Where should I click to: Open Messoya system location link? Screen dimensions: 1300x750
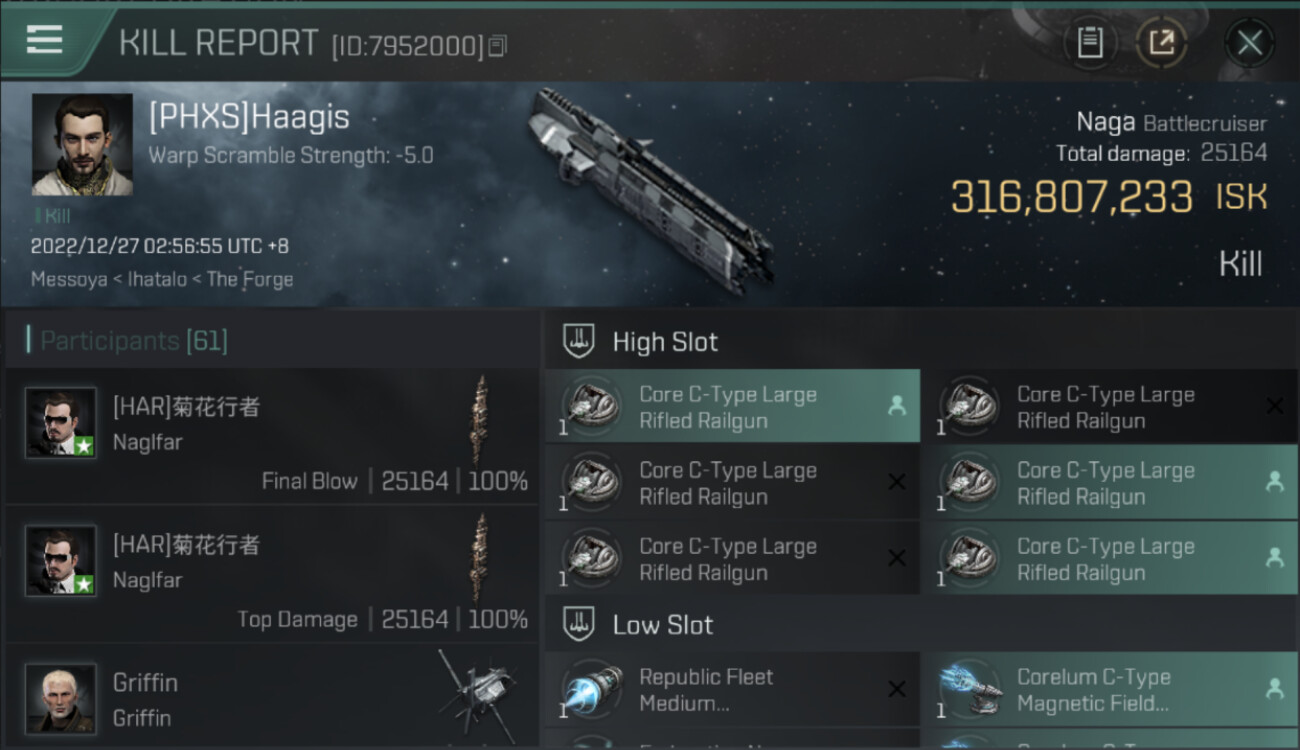(74, 279)
